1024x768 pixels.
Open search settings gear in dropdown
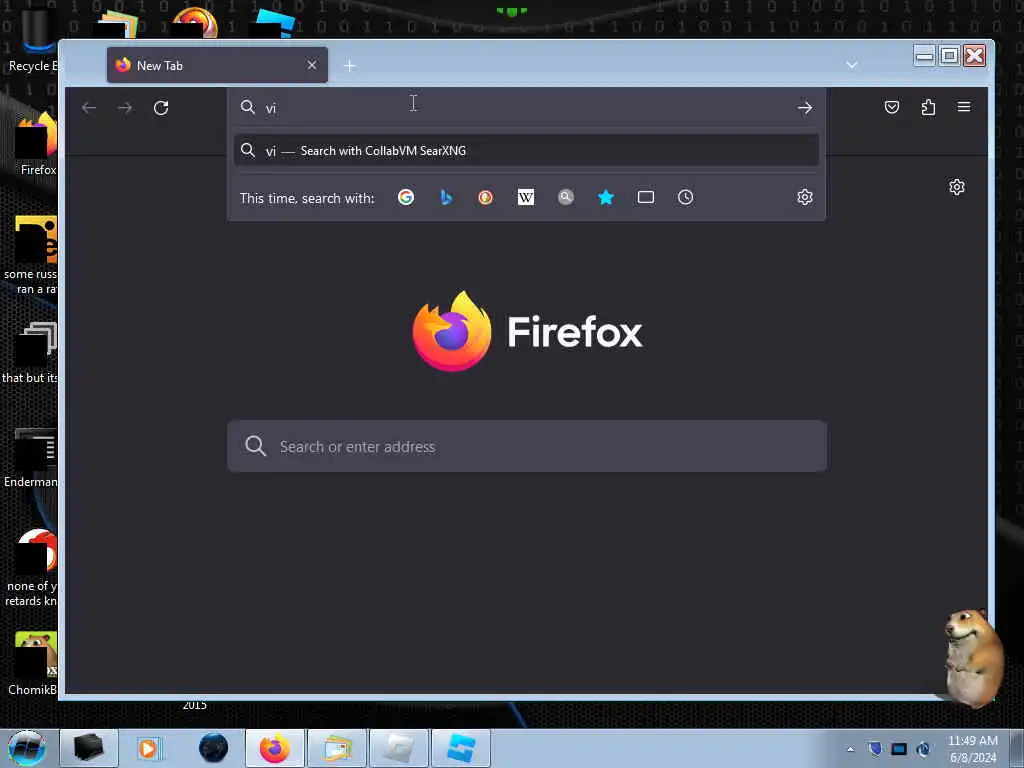(805, 197)
